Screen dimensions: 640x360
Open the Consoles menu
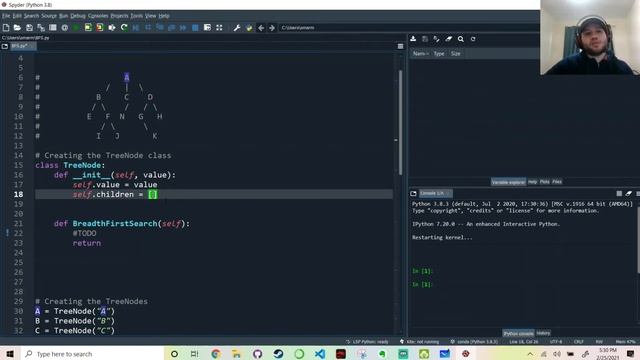tap(98, 16)
